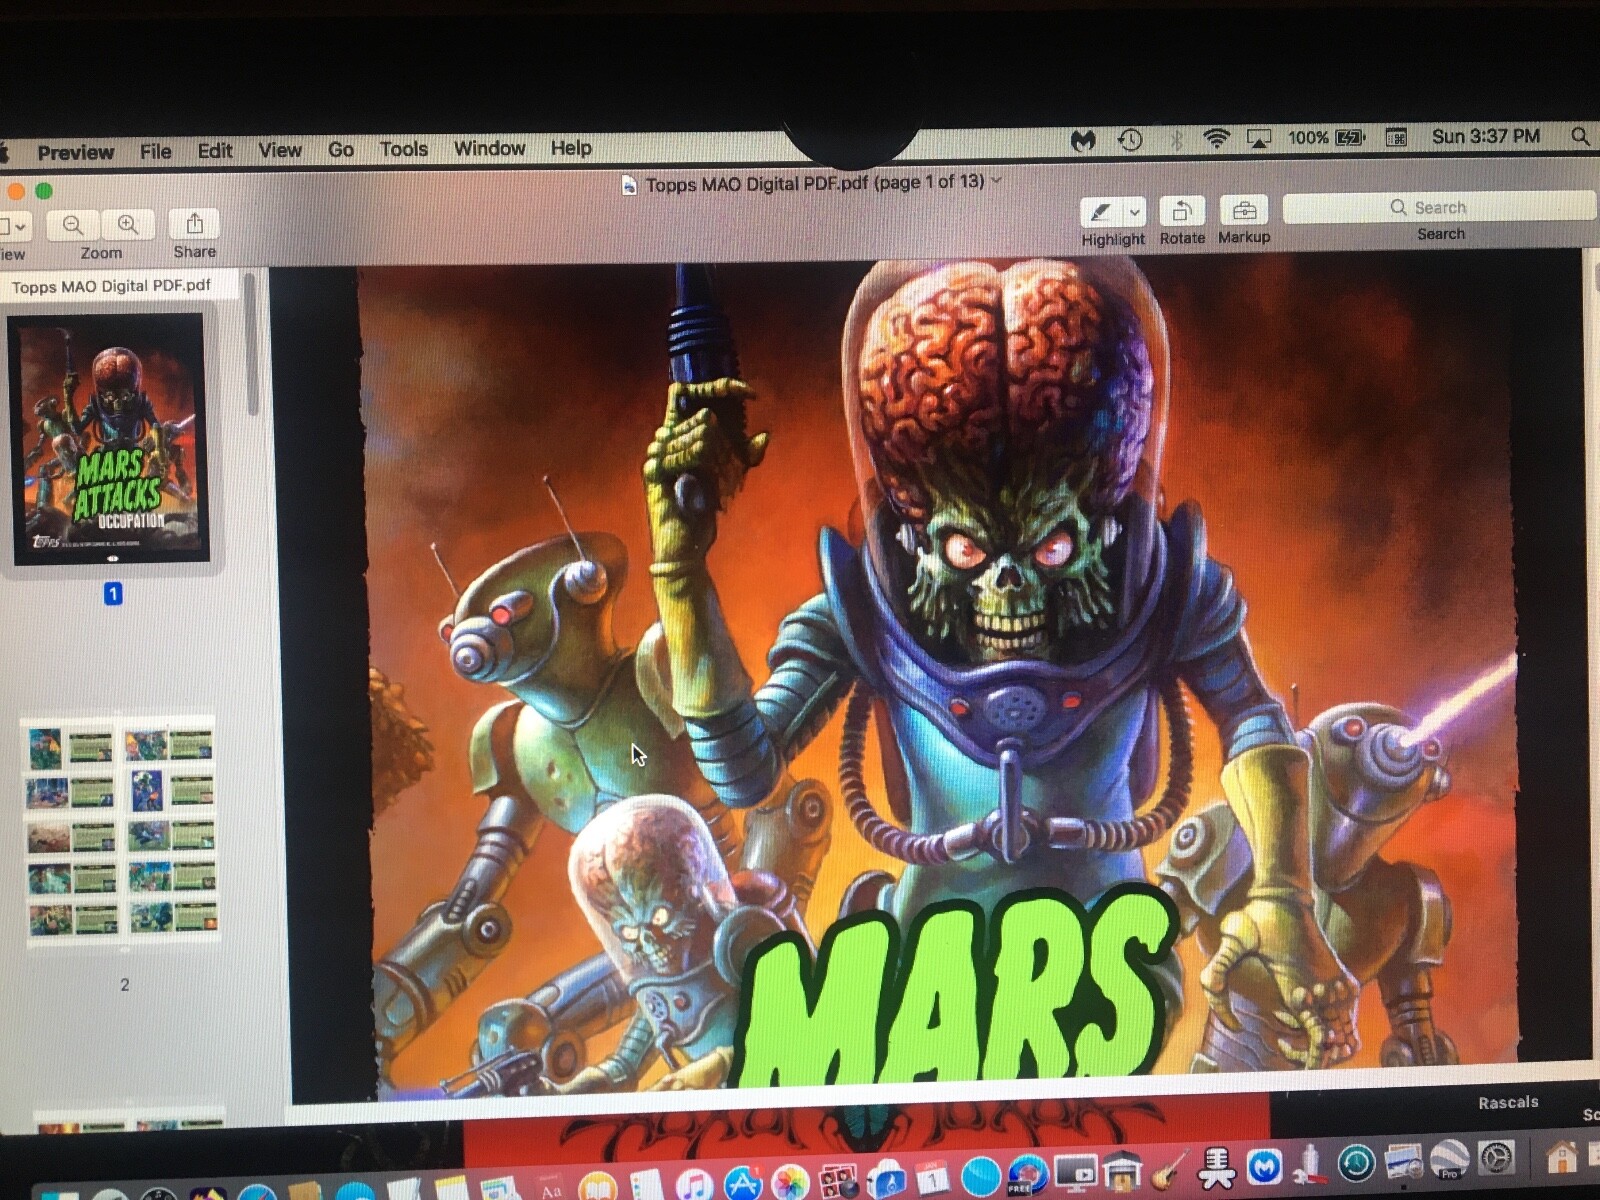
Task: Click the 100% battery status indicator
Action: click(x=1325, y=137)
